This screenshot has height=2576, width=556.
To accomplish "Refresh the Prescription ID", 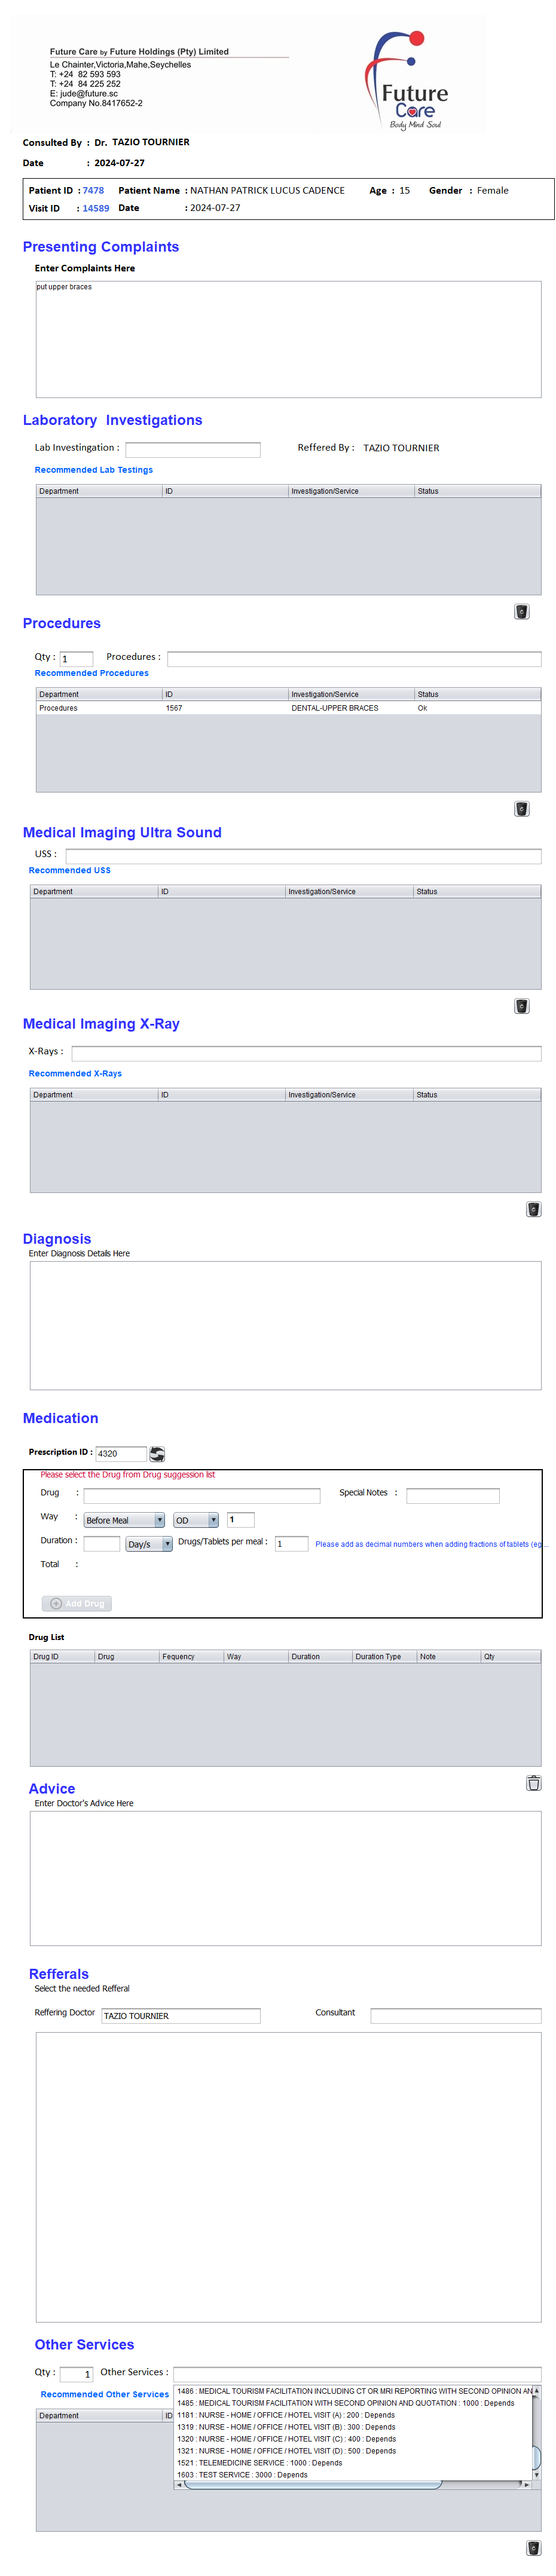I will (157, 1454).
